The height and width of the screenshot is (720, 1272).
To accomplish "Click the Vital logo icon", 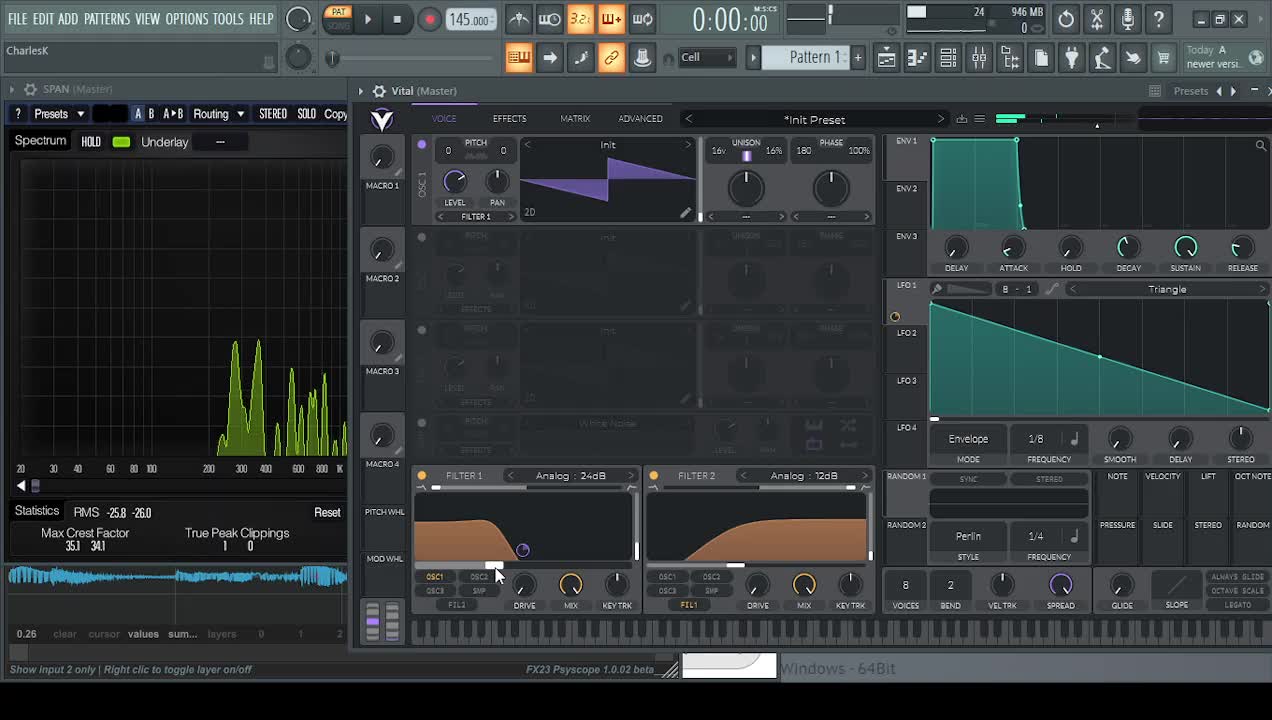I will pos(381,120).
